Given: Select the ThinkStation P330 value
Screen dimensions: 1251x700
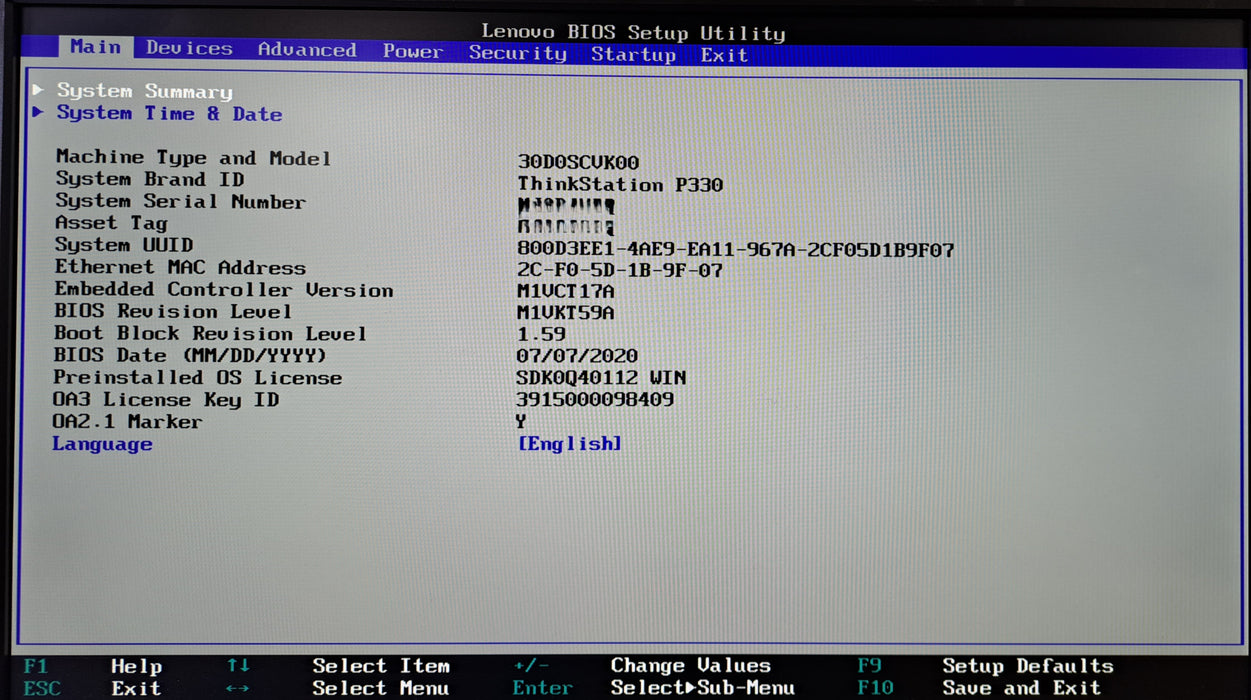Looking at the screenshot, I should [620, 185].
